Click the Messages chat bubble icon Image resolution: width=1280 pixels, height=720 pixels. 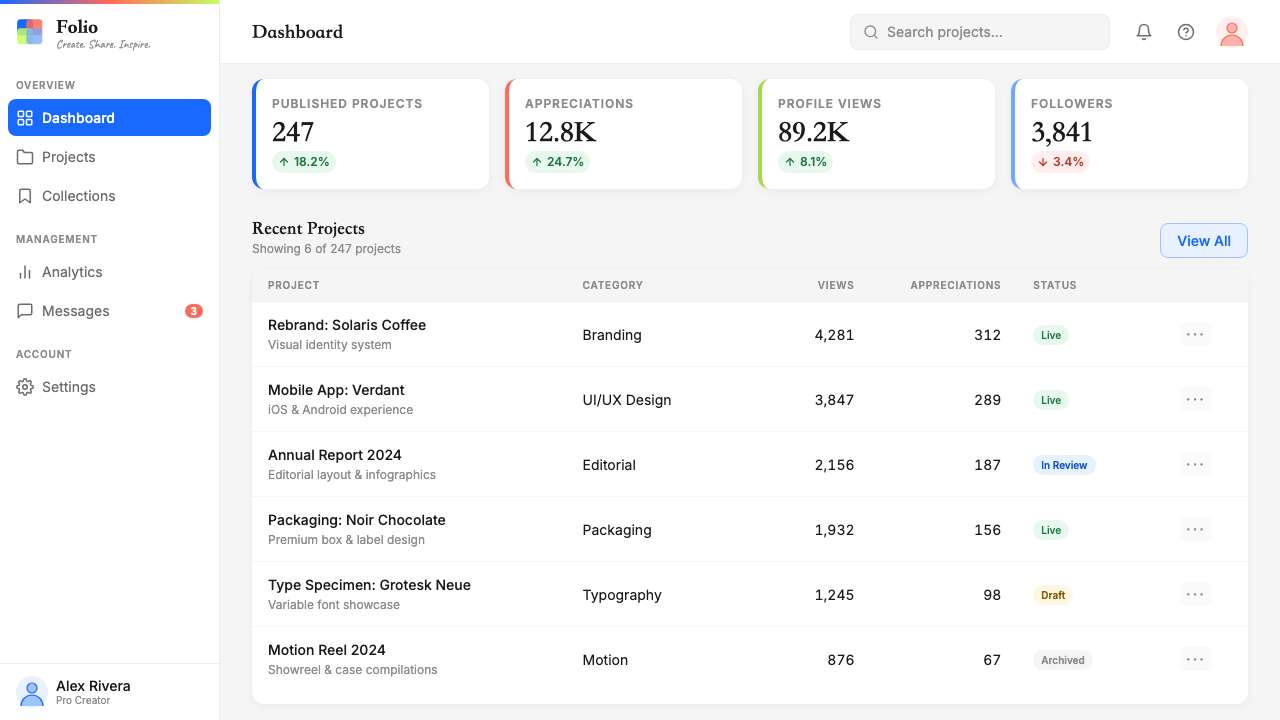[25, 311]
